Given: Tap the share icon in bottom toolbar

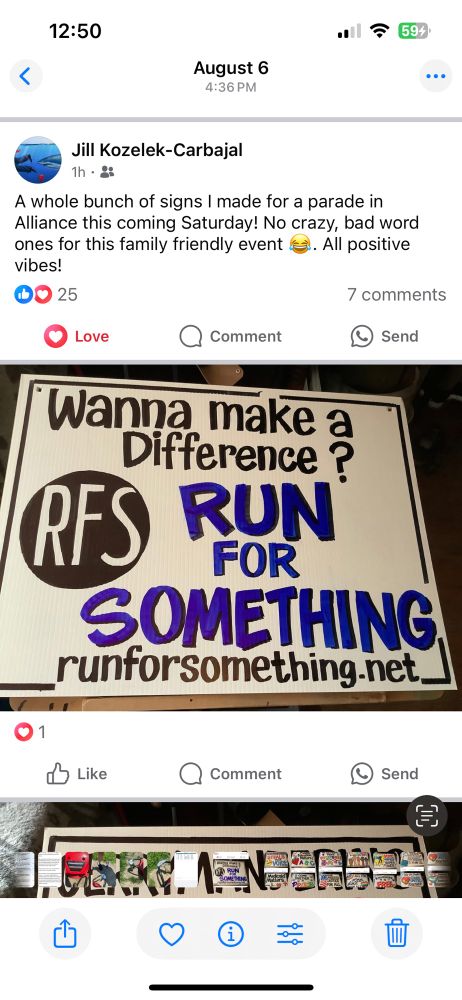Looking at the screenshot, I should click(64, 934).
